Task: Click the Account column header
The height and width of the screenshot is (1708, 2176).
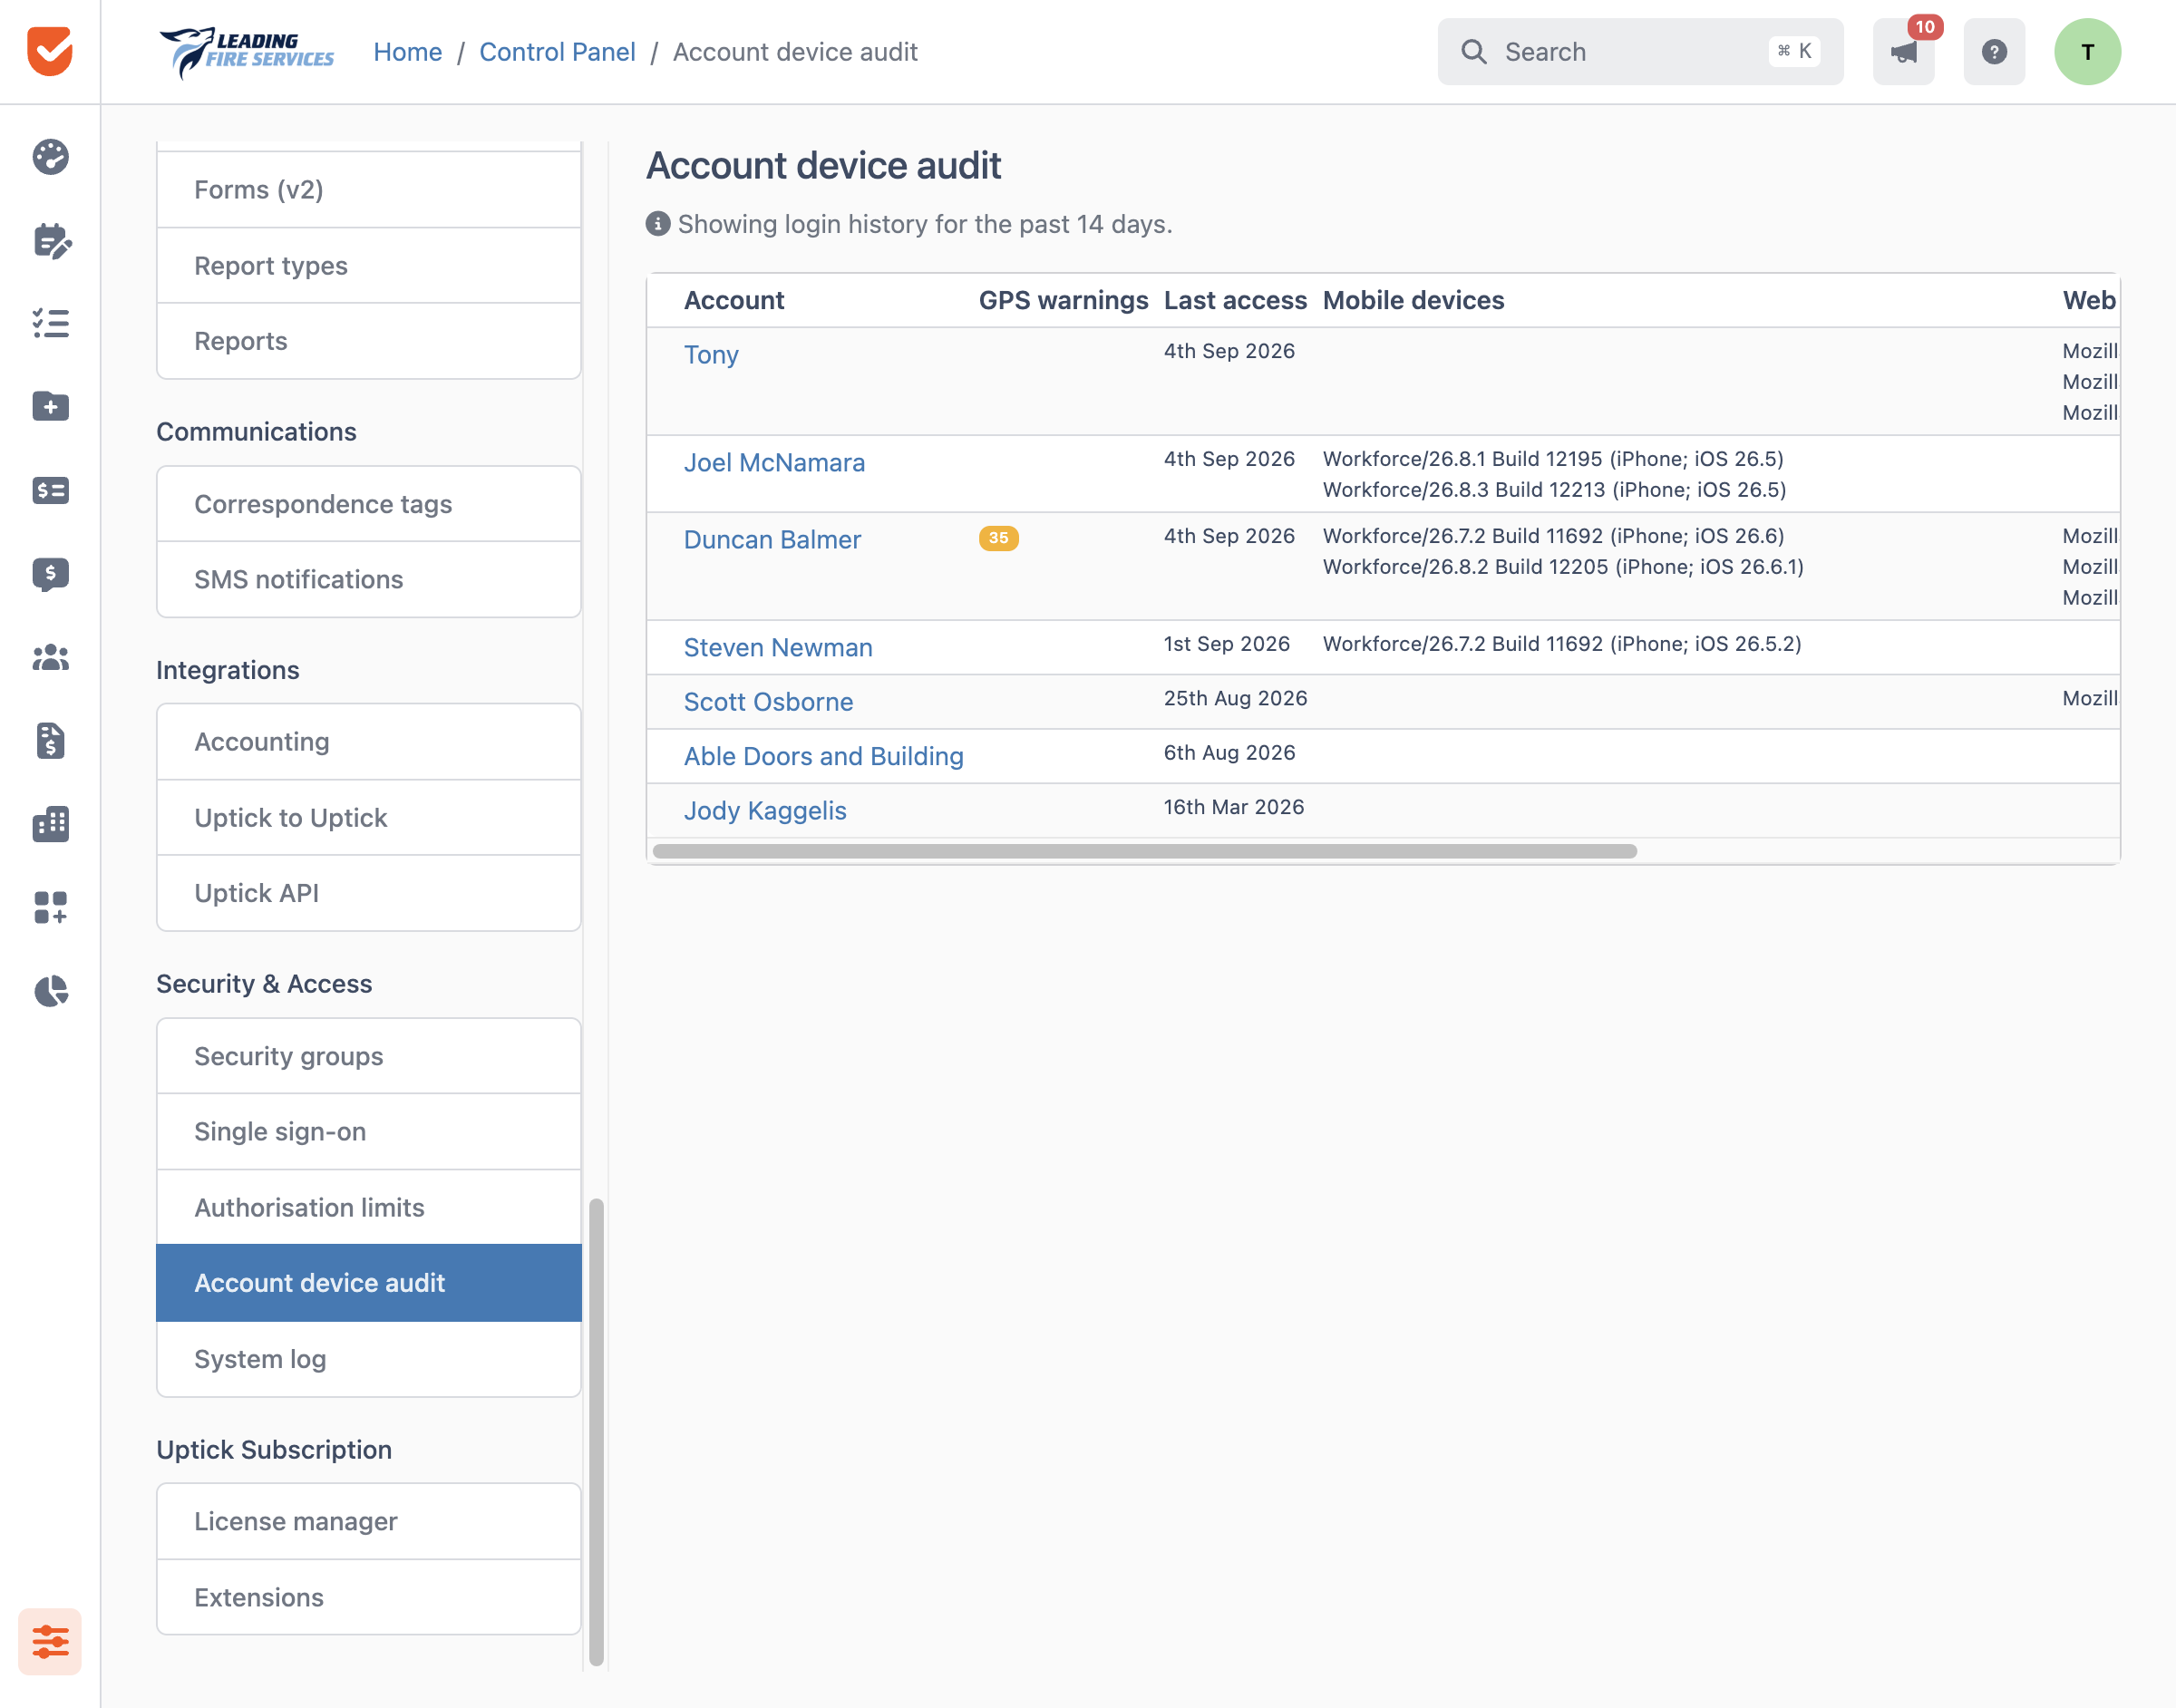Action: [x=734, y=300]
